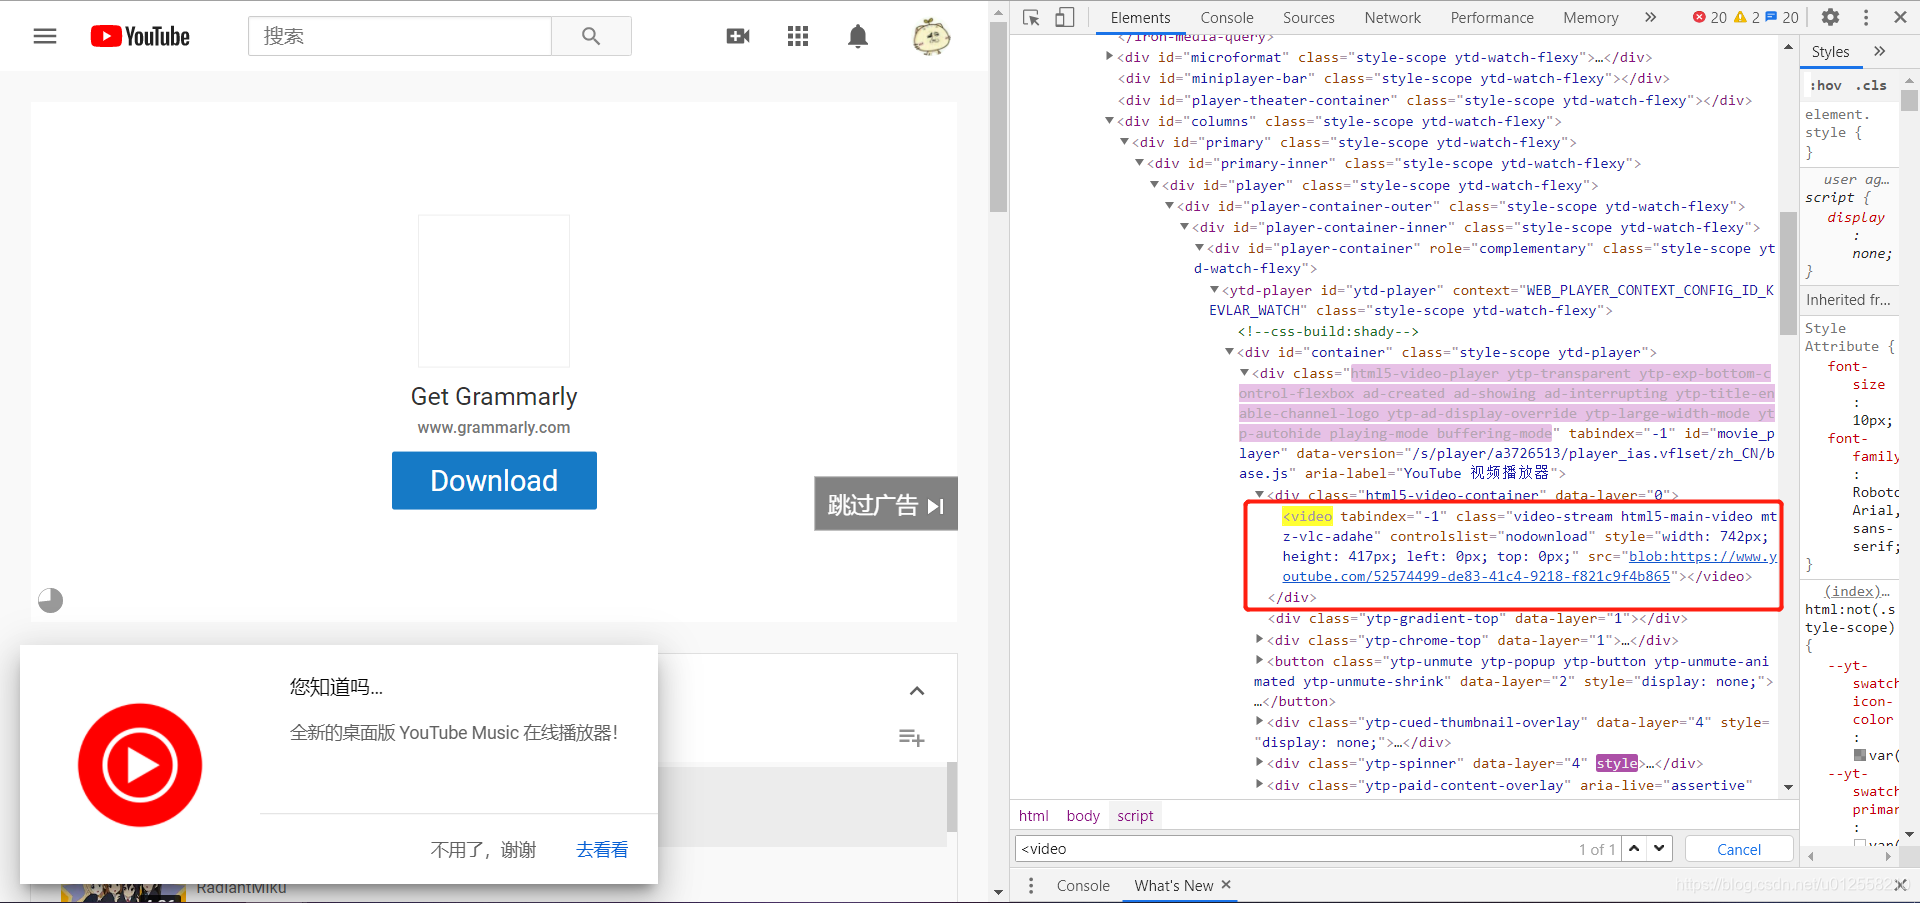
Task: Go to previous search result arrow
Action: point(1634,849)
